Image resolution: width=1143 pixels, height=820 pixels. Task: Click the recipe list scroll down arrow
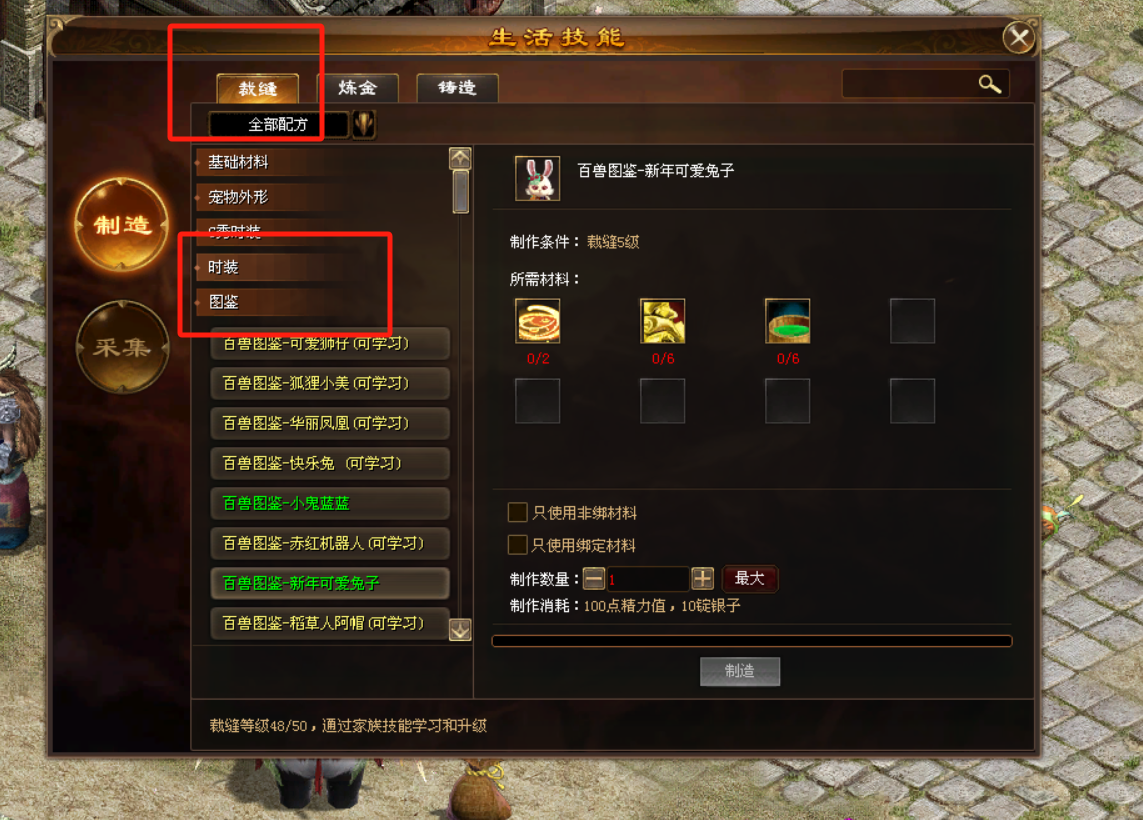coord(460,630)
